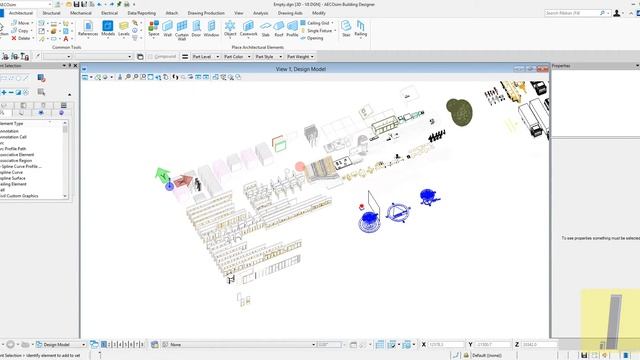Select Add mode plus icon in selection panel
Viewport: 640px width, 360px height.
[4, 93]
